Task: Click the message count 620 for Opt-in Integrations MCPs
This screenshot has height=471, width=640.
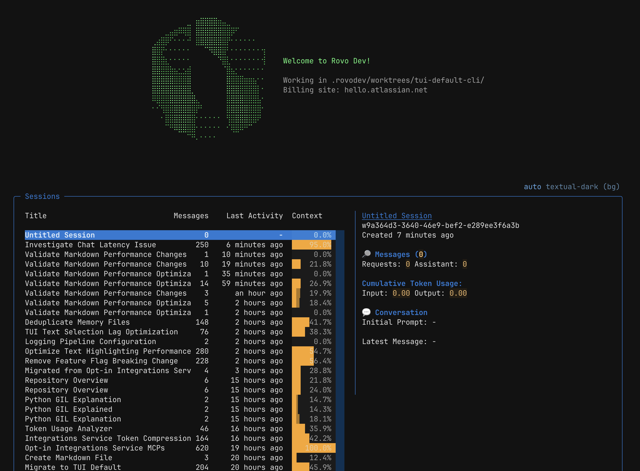Action: [x=202, y=448]
